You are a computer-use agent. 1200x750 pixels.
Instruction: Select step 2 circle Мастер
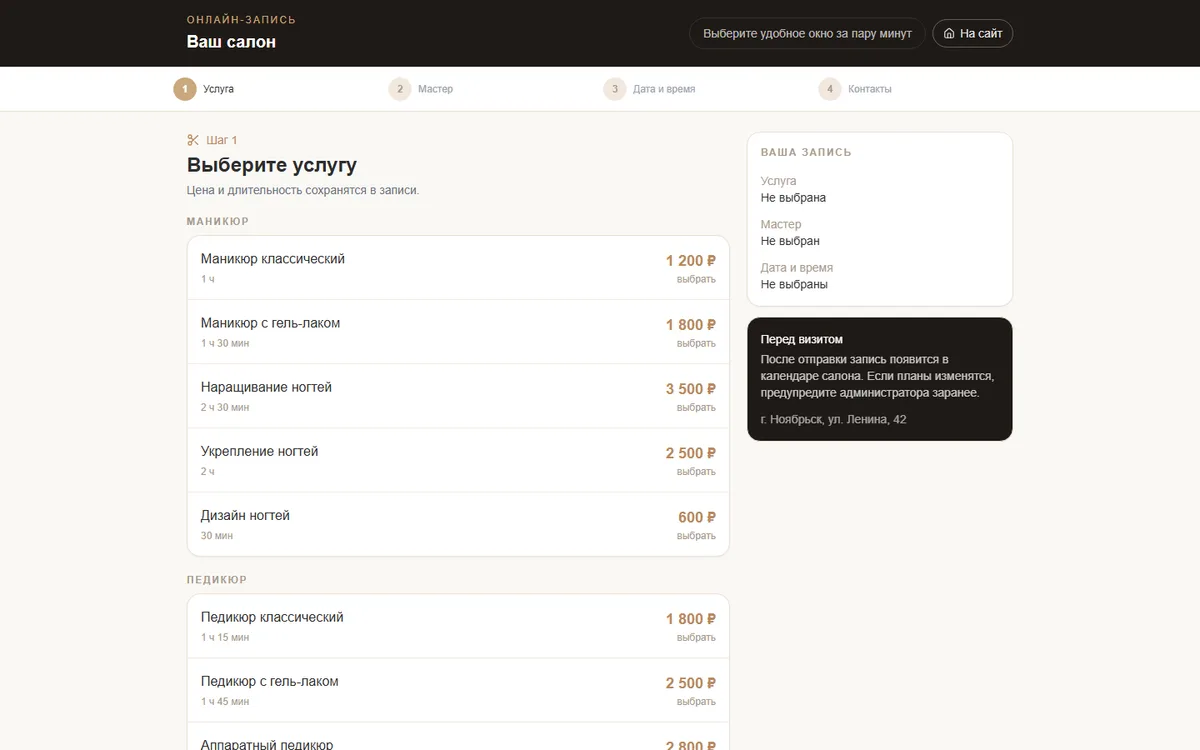400,89
